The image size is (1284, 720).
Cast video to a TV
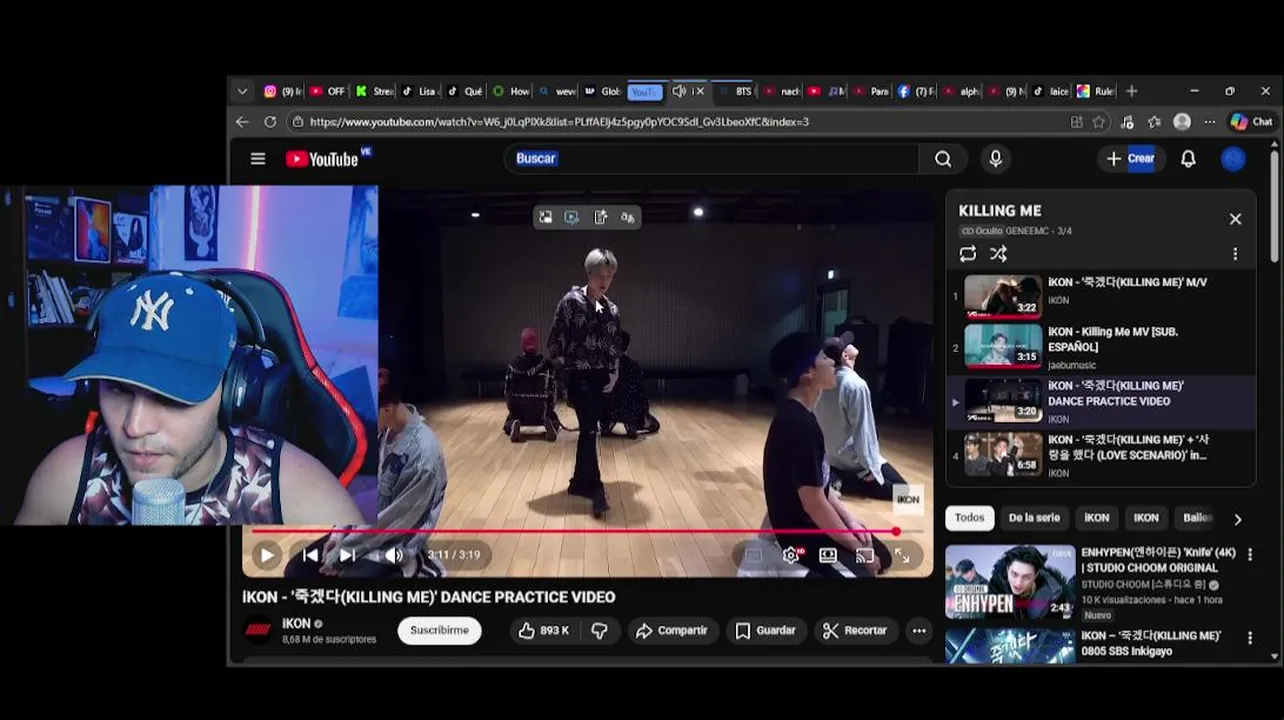(865, 555)
